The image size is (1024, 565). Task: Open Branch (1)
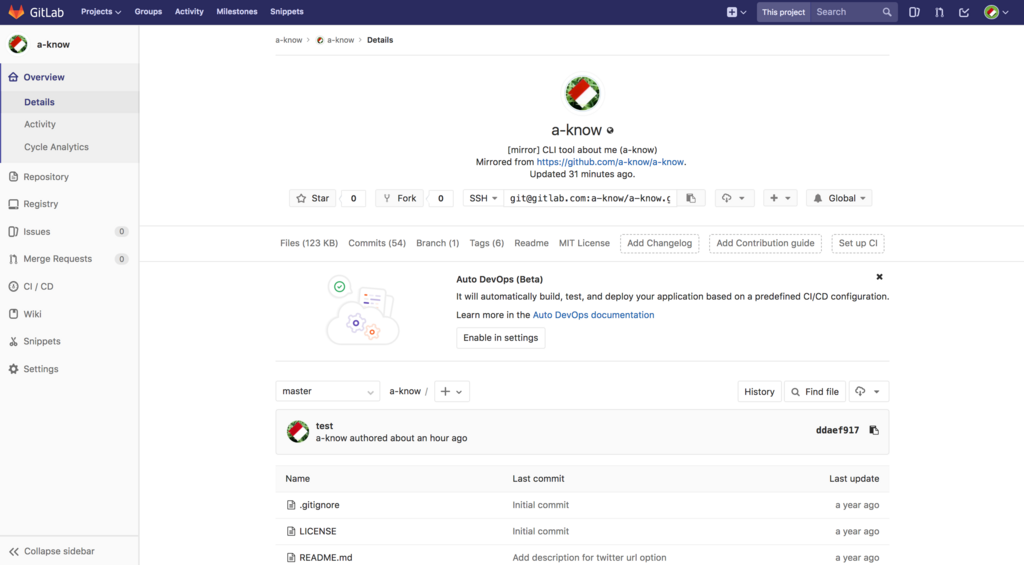pyautogui.click(x=438, y=243)
